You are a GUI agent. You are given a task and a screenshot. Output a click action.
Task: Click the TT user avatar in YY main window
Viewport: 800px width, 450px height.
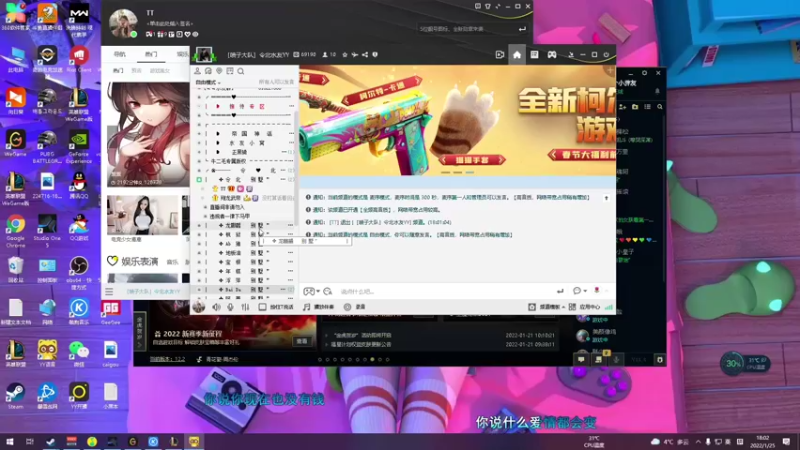coord(123,23)
